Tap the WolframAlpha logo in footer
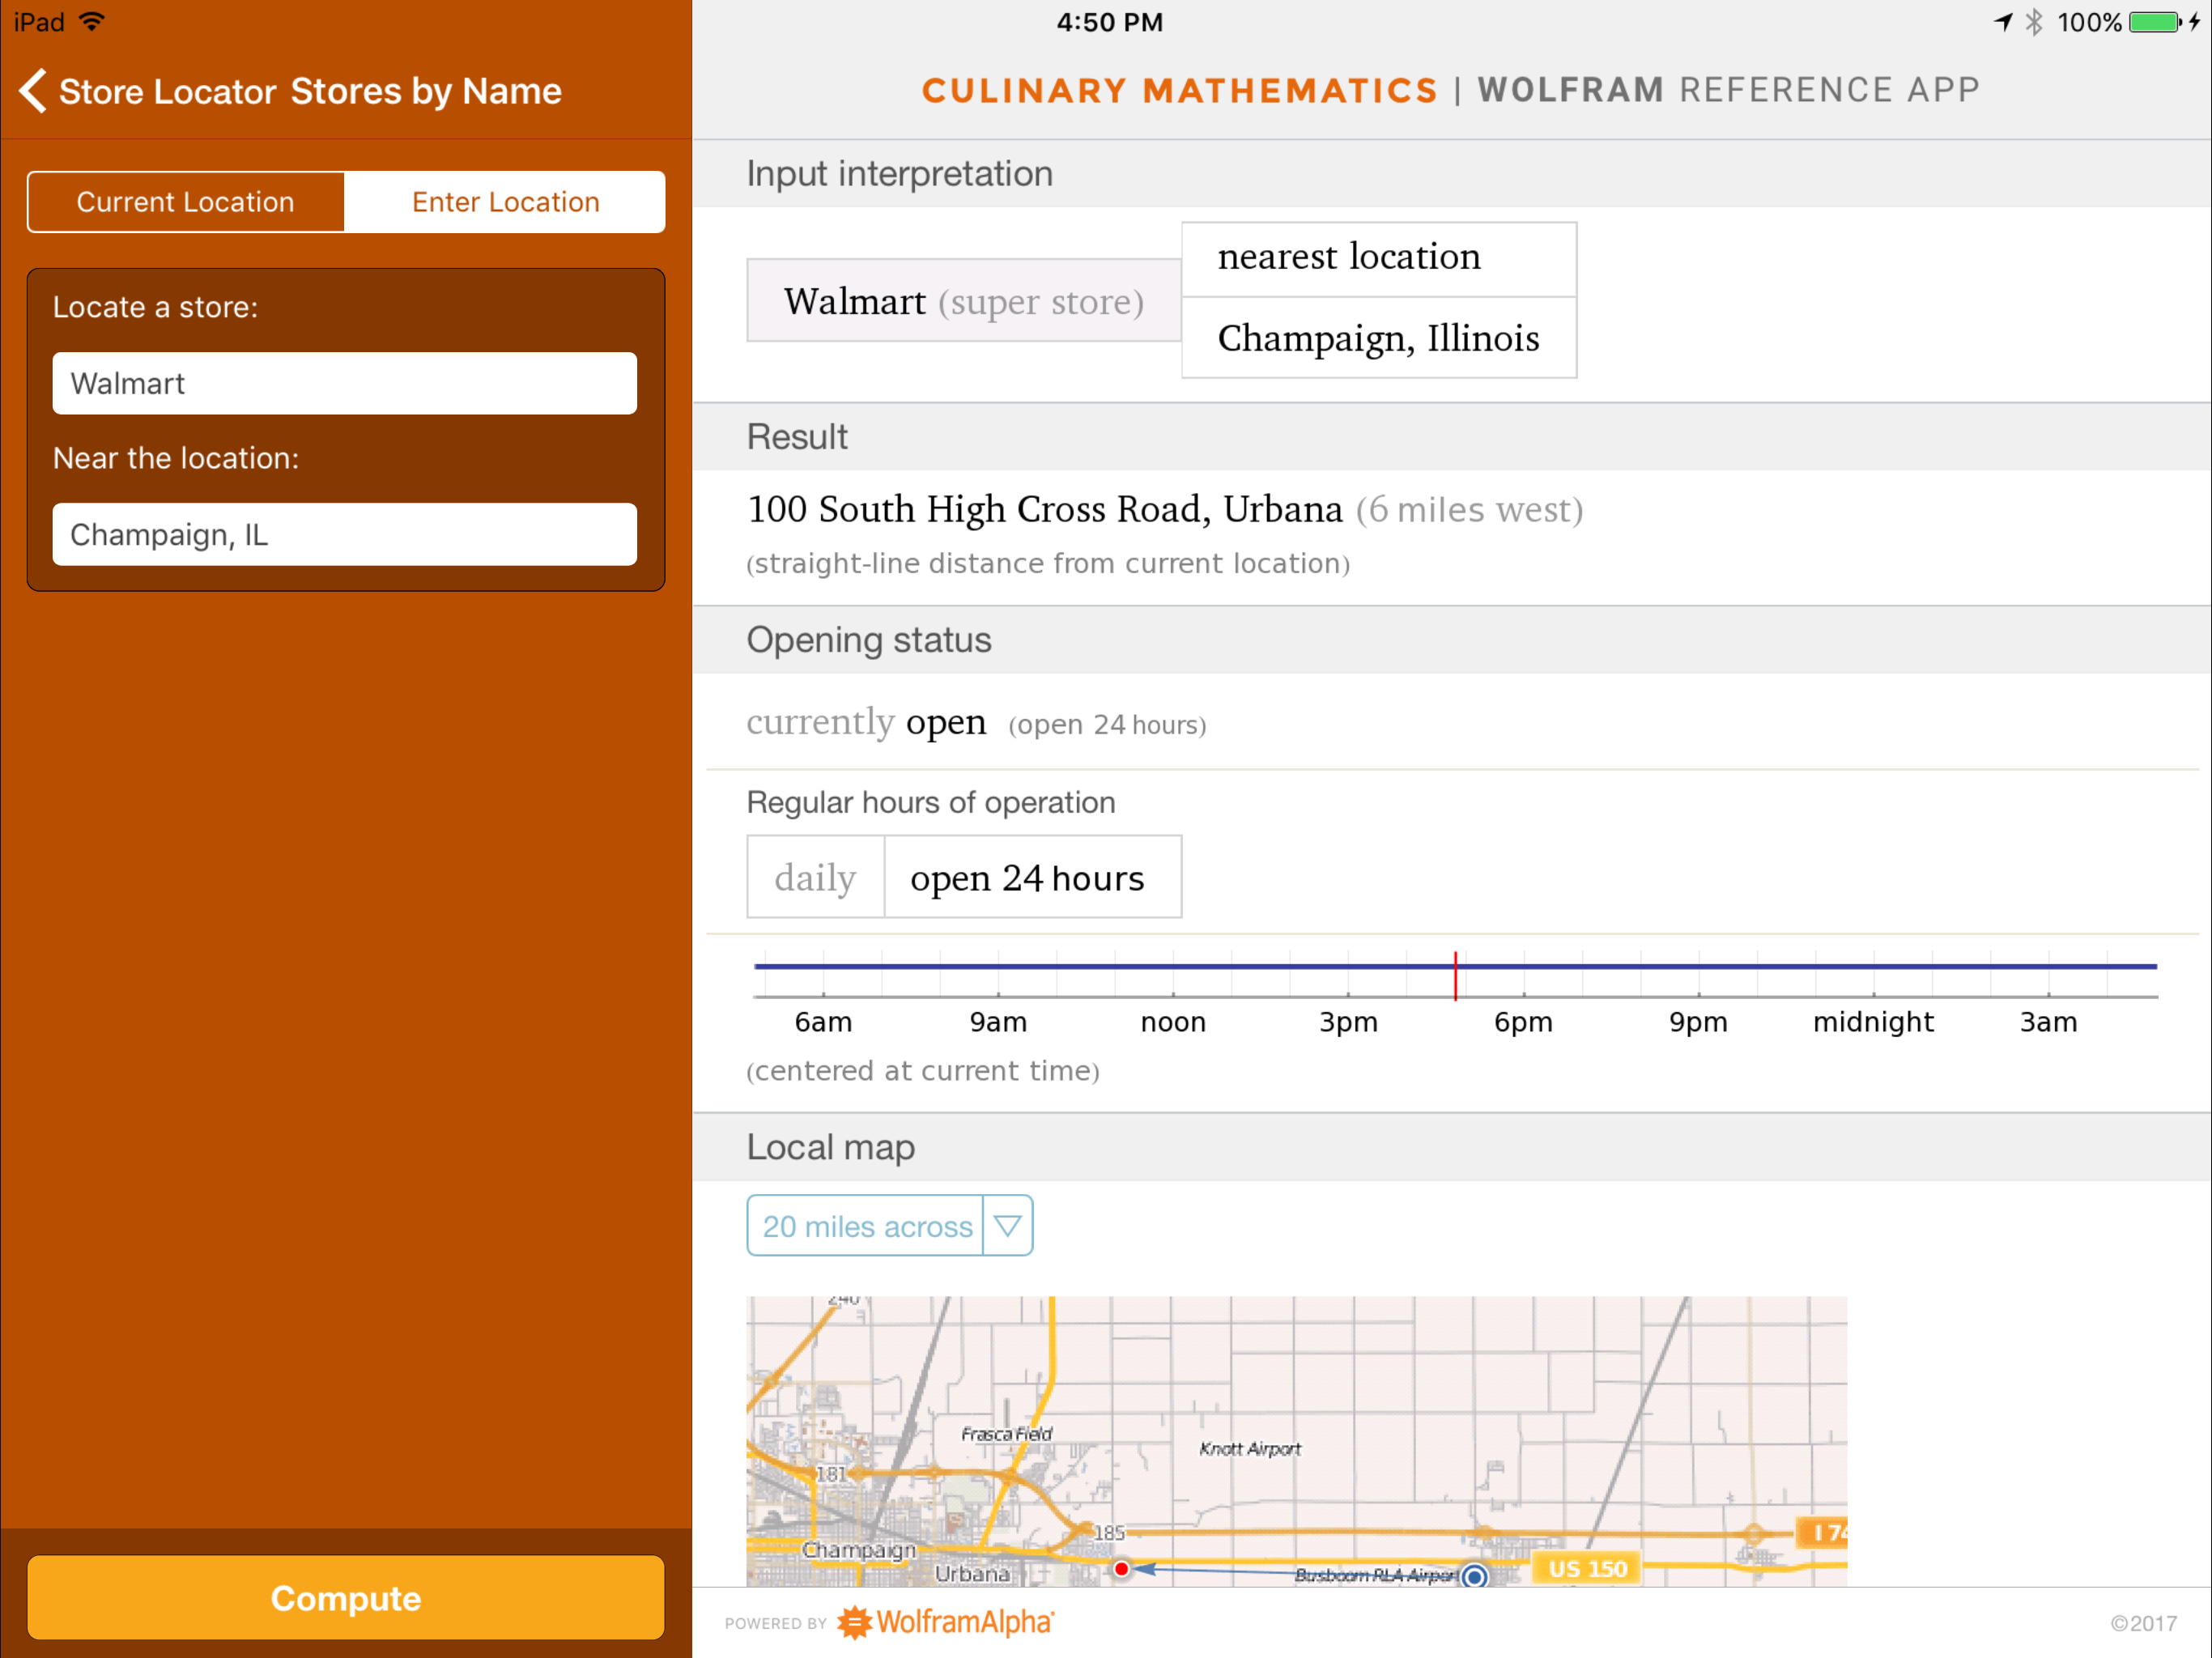The image size is (2212, 1658). click(x=944, y=1622)
